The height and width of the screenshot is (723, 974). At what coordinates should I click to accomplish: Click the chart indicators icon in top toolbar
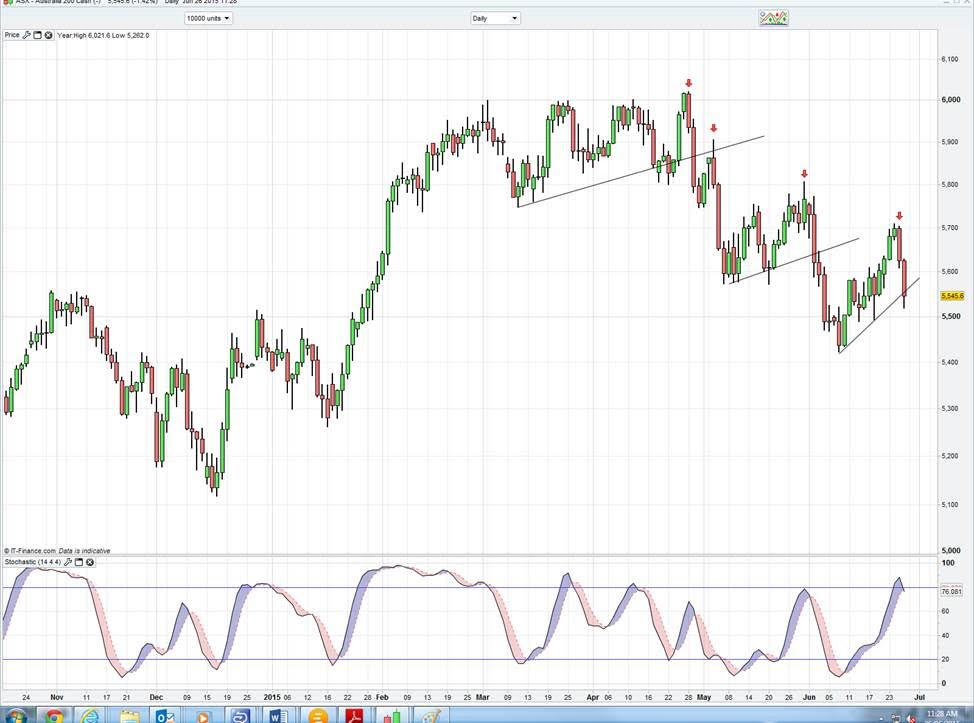[773, 18]
